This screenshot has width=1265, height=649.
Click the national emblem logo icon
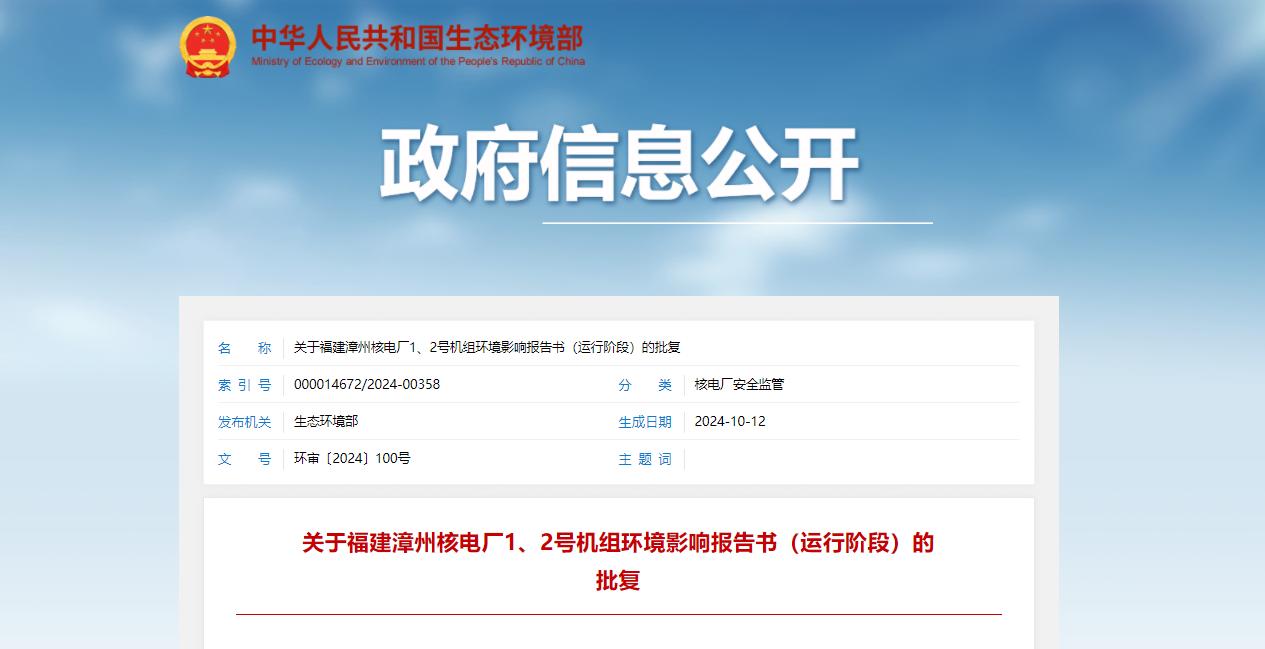[208, 46]
